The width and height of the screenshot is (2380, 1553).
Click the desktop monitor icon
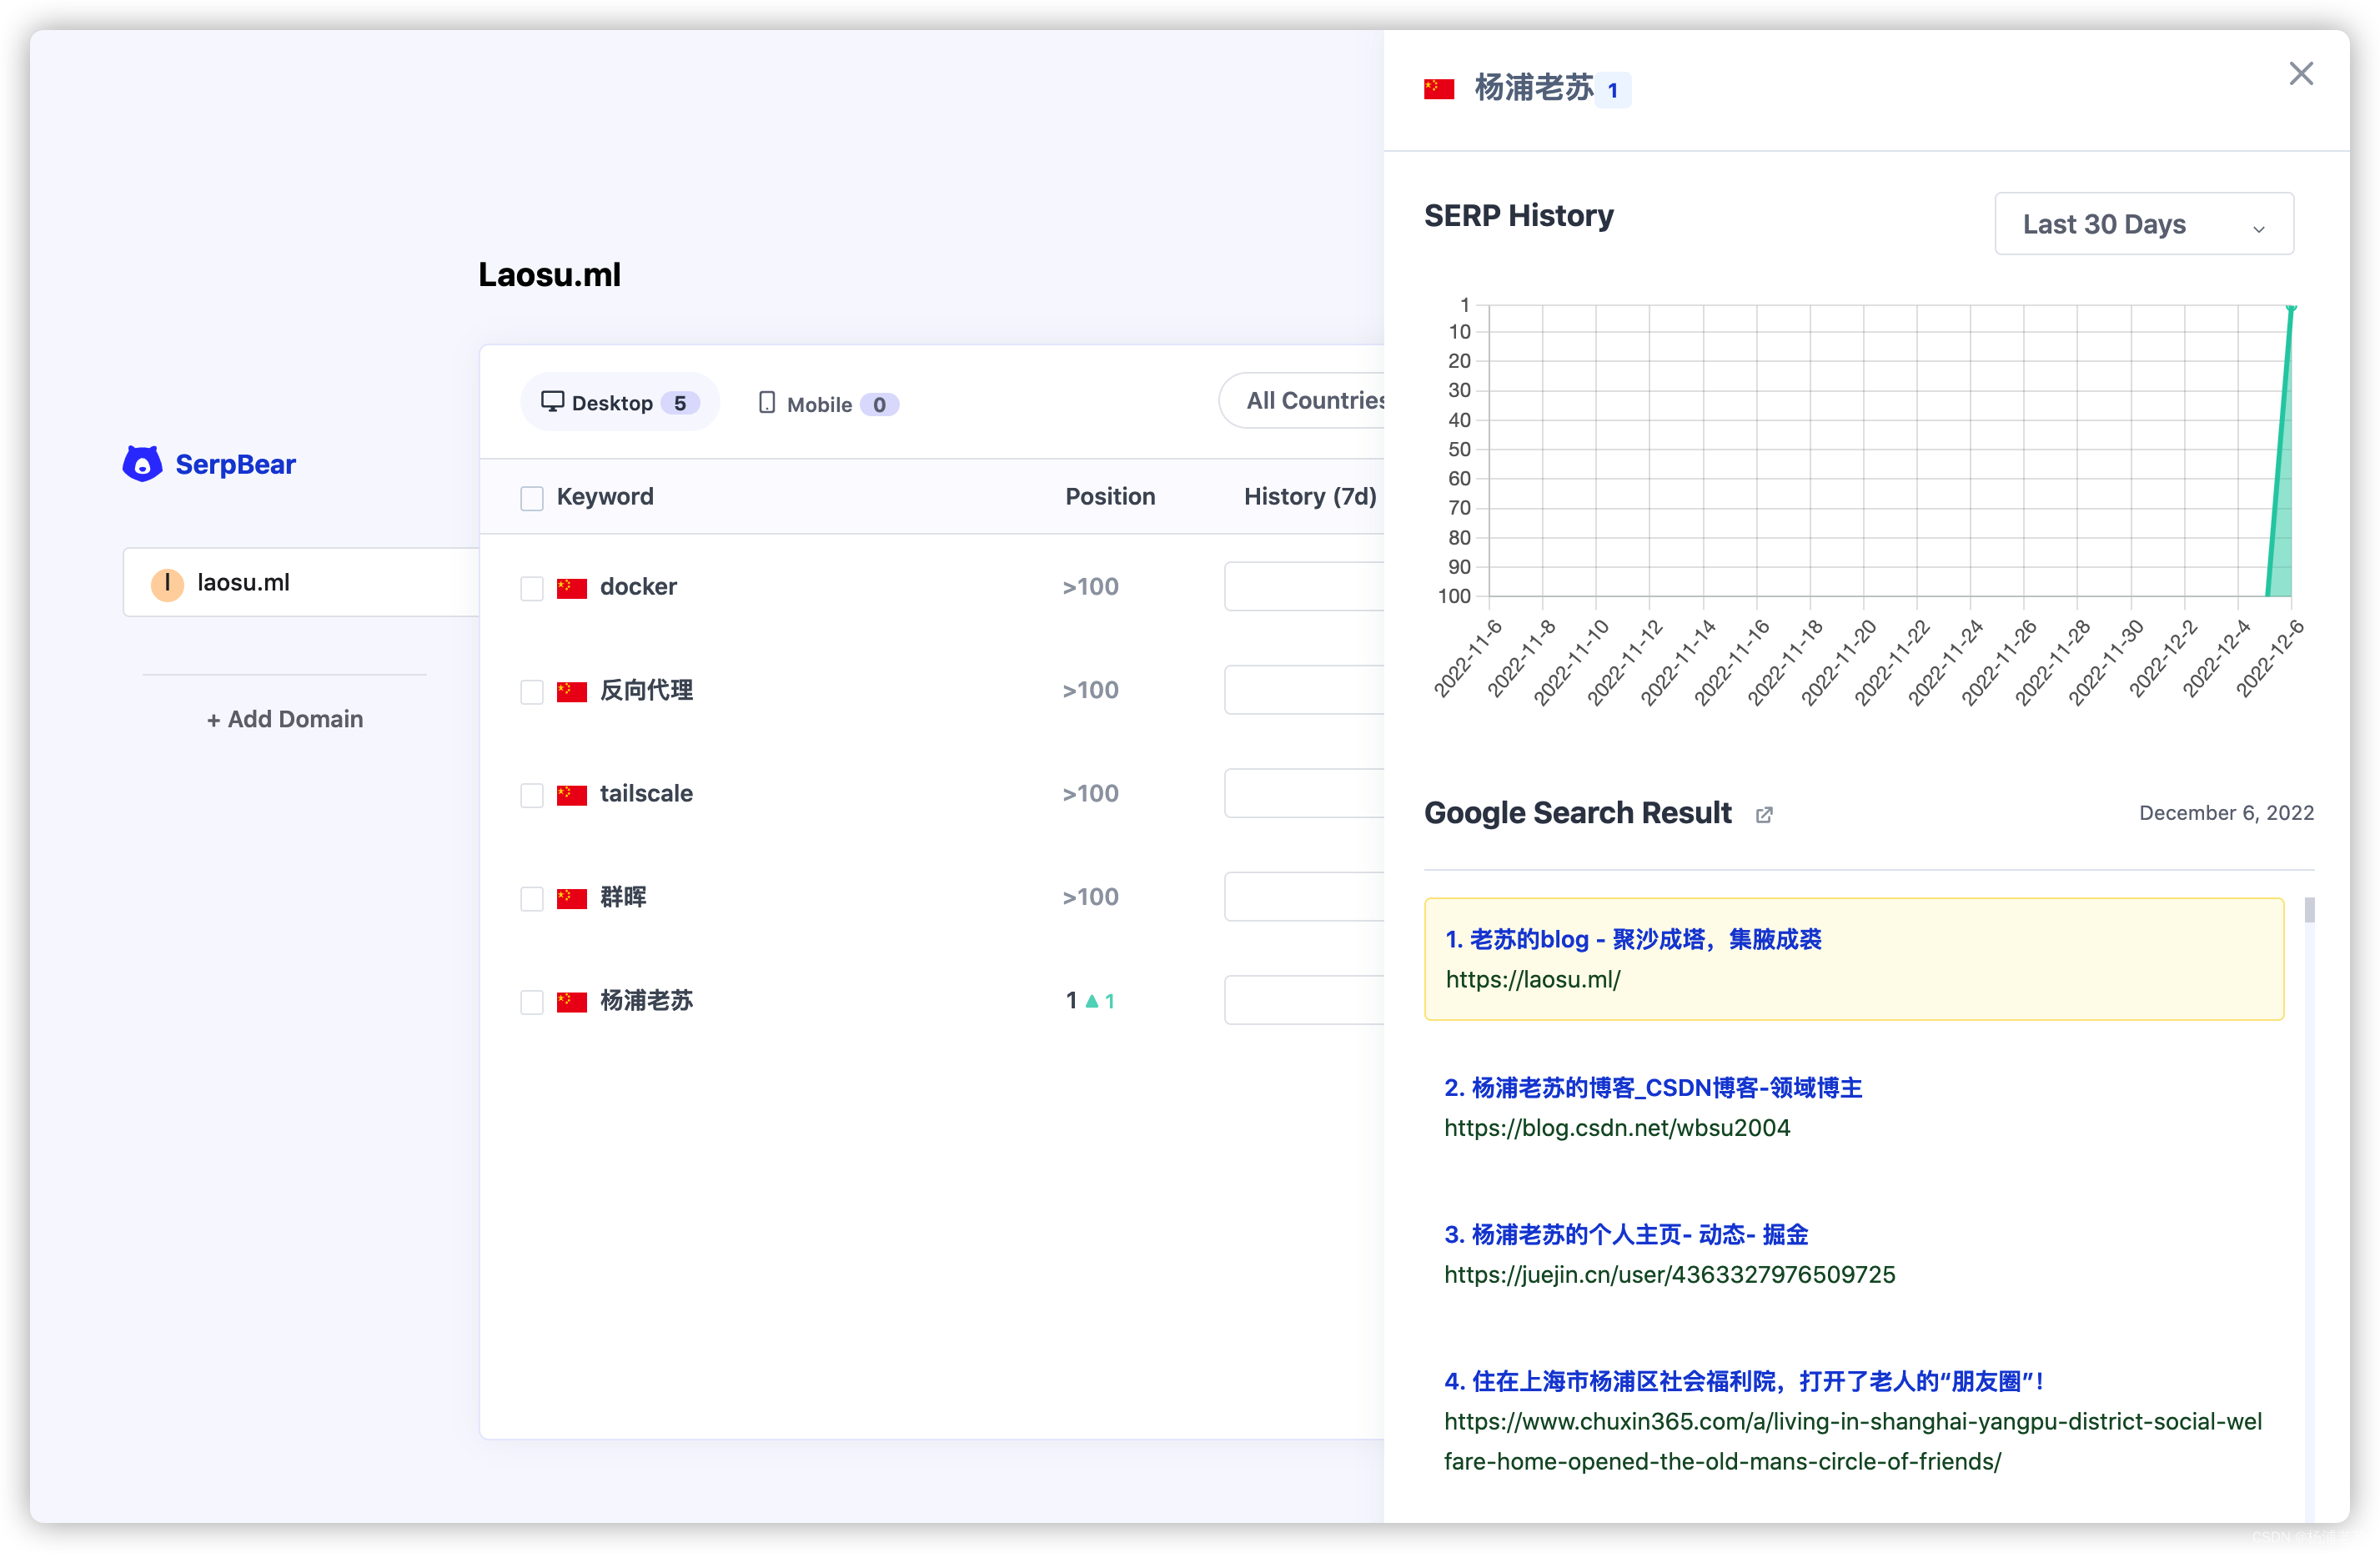552,402
